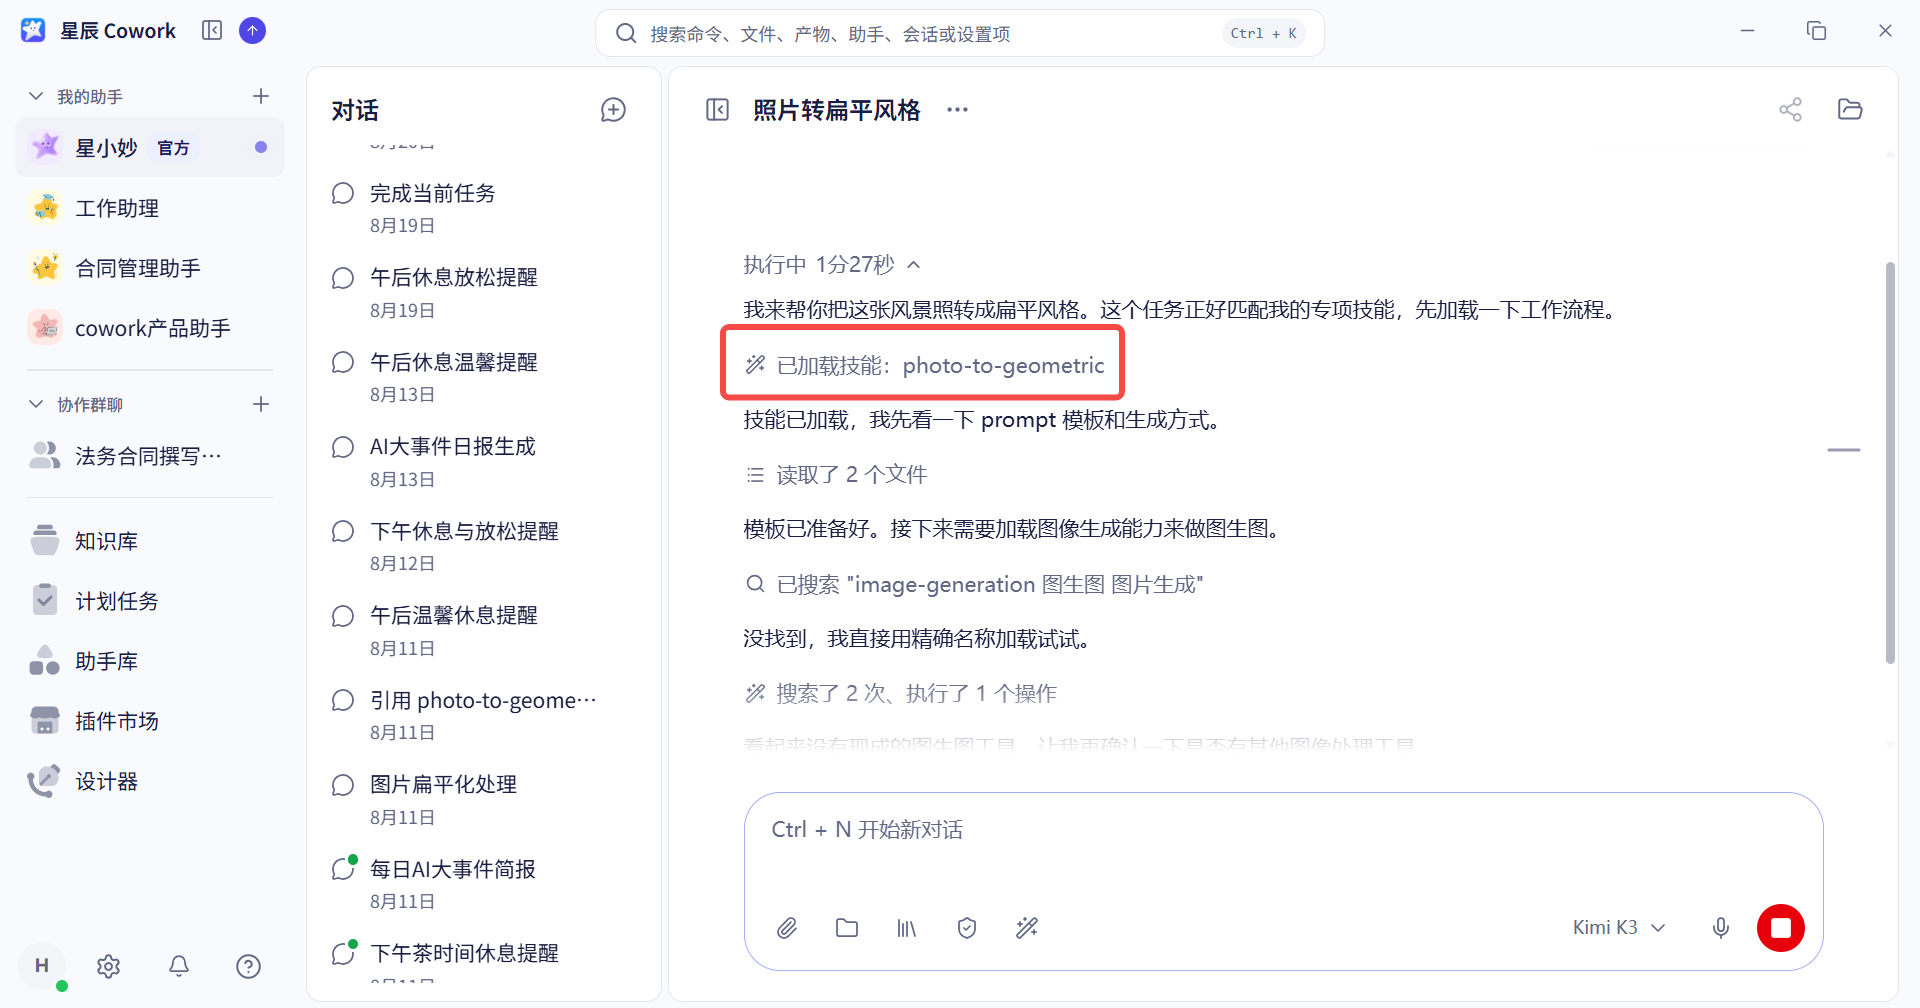Open help with the question mark icon

249,966
